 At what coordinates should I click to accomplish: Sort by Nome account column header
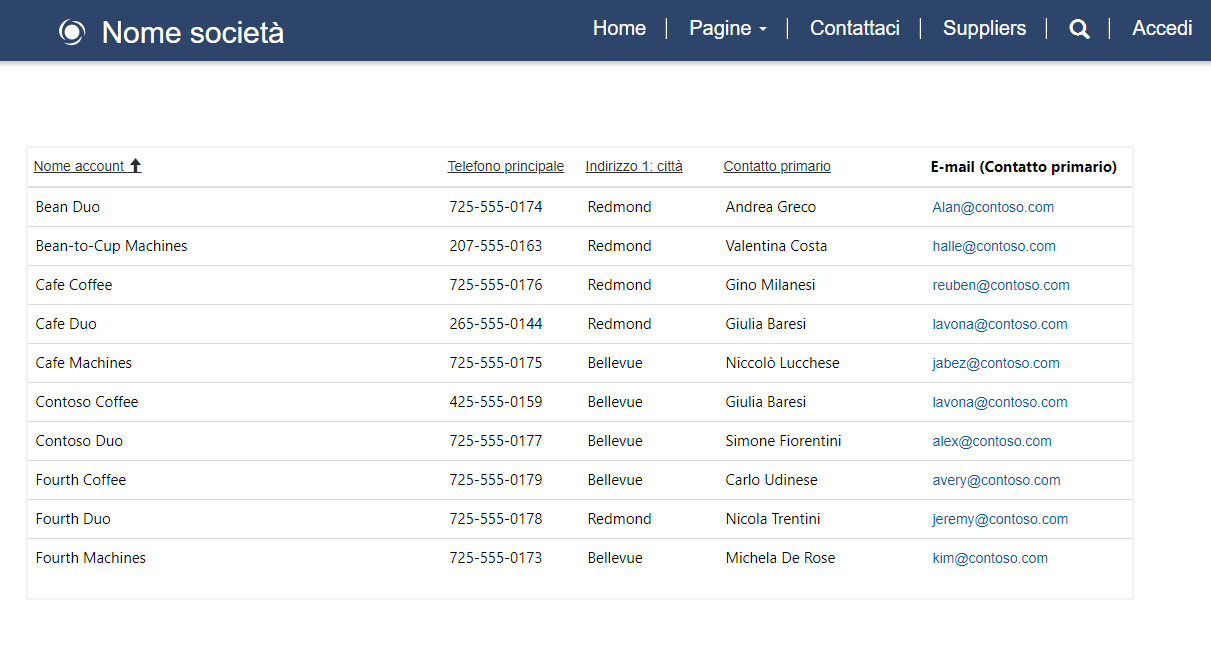[x=79, y=166]
